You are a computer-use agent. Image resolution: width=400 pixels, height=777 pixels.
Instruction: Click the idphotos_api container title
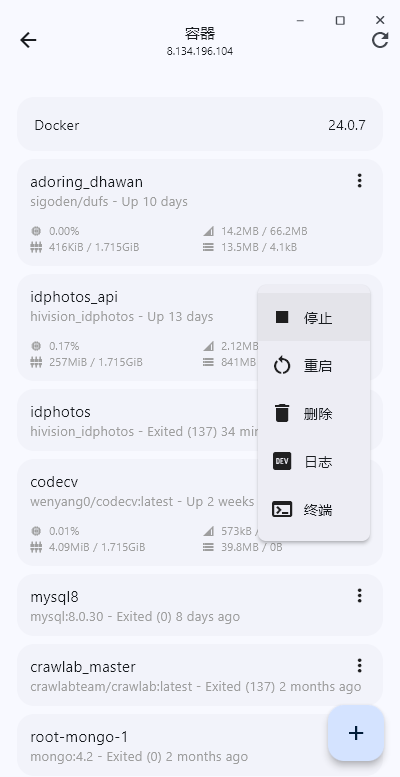pyautogui.click(x=74, y=297)
